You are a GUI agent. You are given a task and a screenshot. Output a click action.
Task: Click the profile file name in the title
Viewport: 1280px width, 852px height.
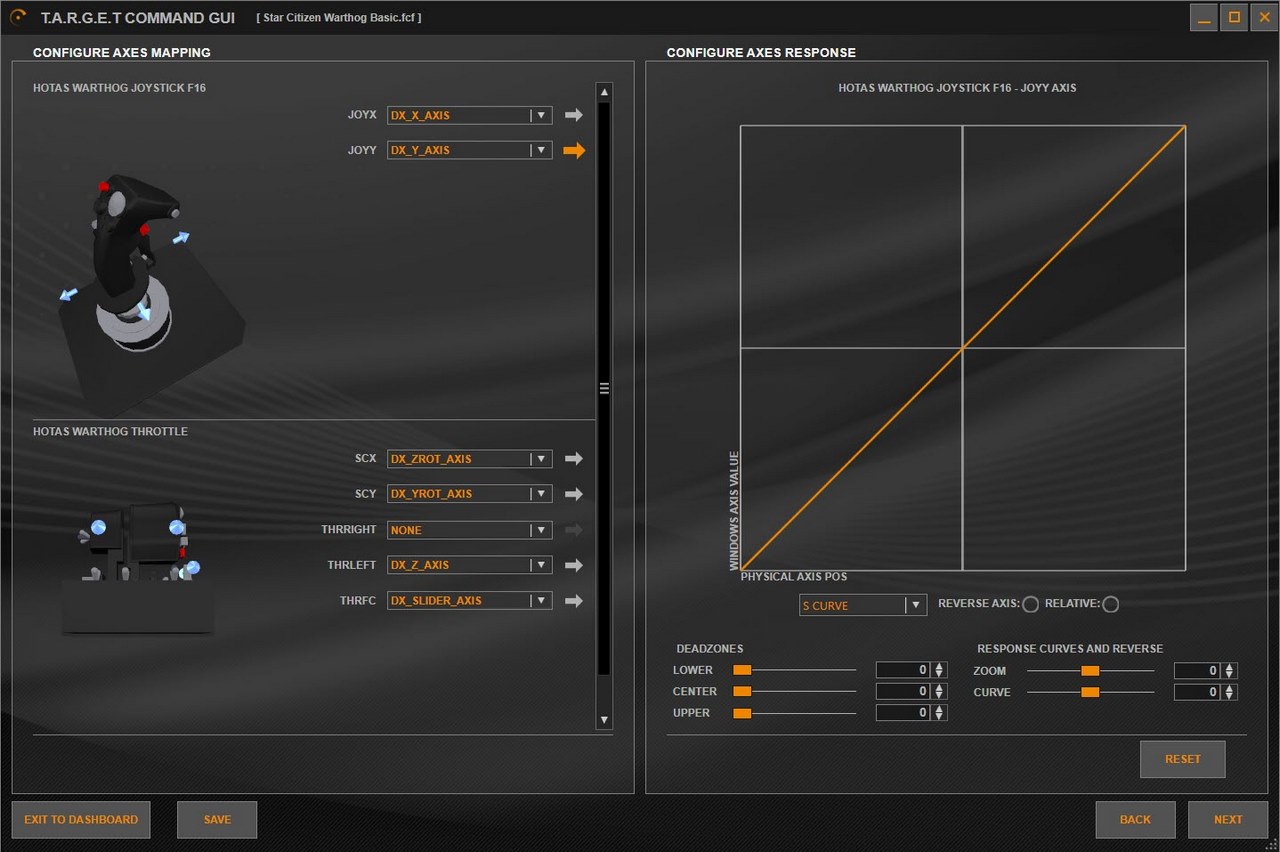339,18
